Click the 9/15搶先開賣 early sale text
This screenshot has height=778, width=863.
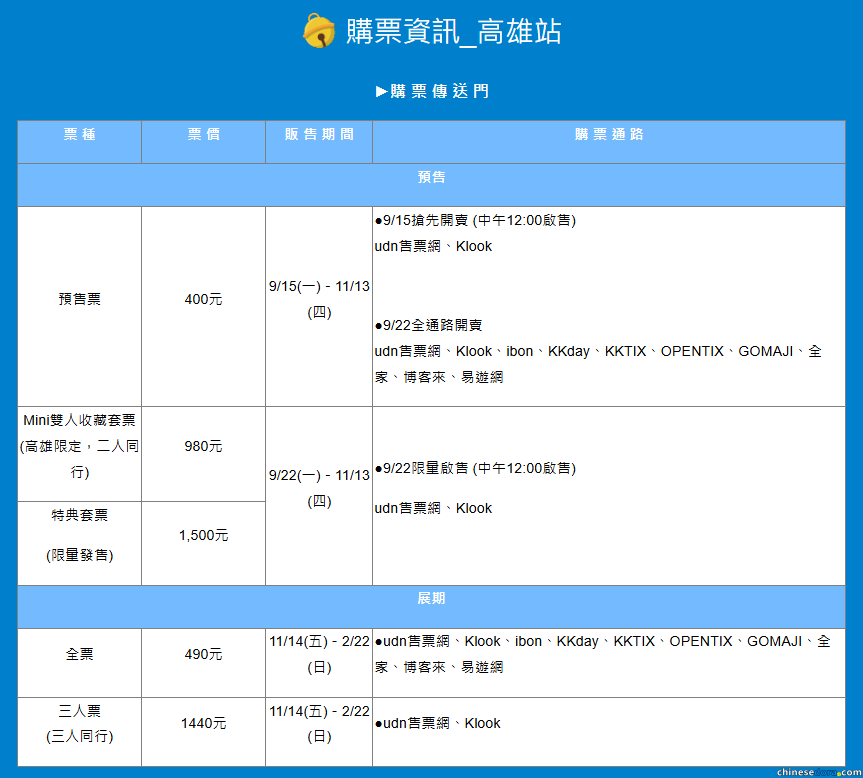(475, 220)
